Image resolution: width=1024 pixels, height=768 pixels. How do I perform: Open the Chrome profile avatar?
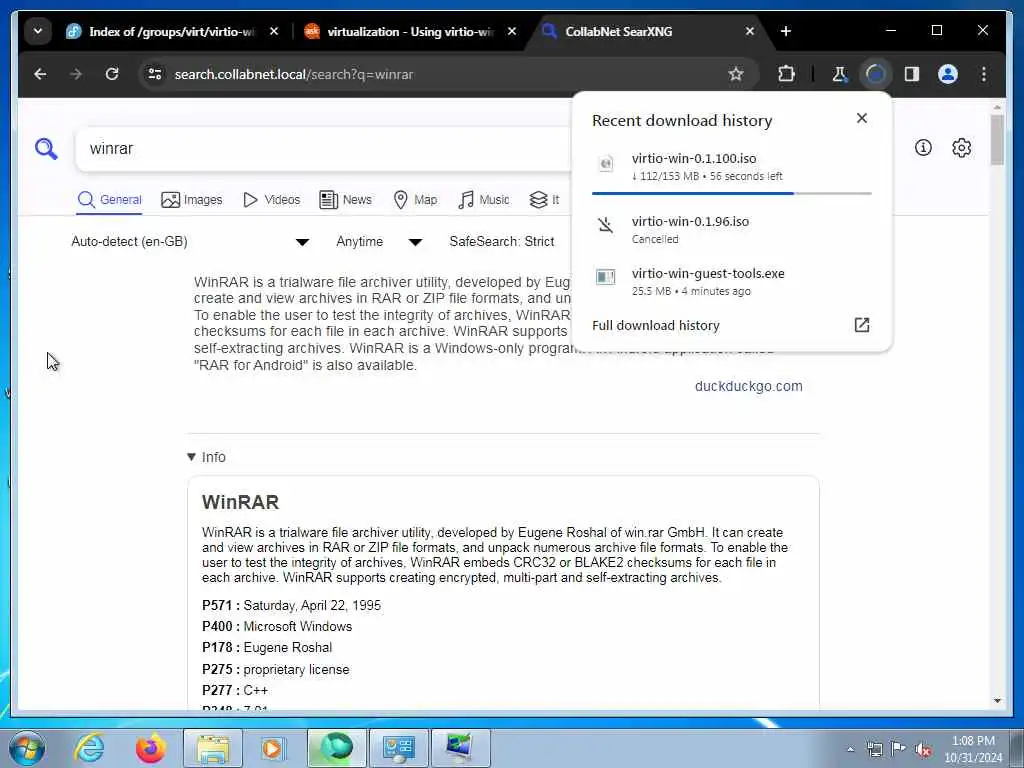[948, 74]
